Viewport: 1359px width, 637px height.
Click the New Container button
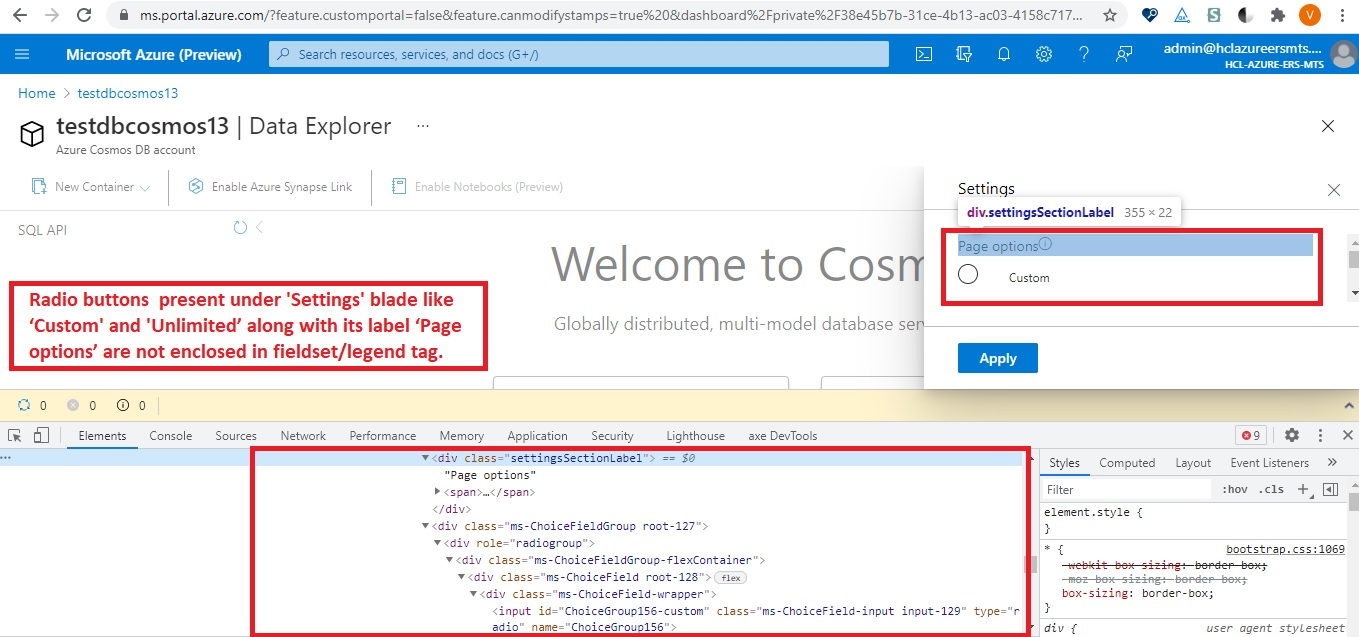(91, 187)
